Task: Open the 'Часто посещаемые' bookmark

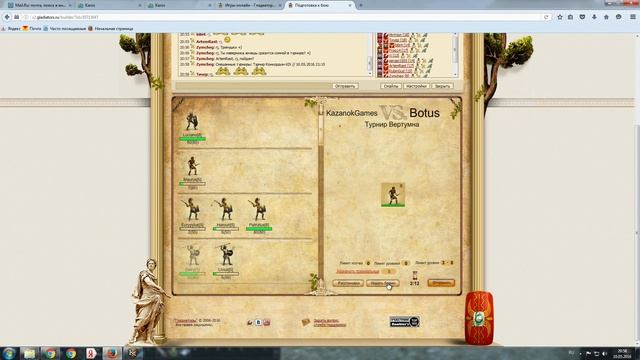Action: coord(64,29)
